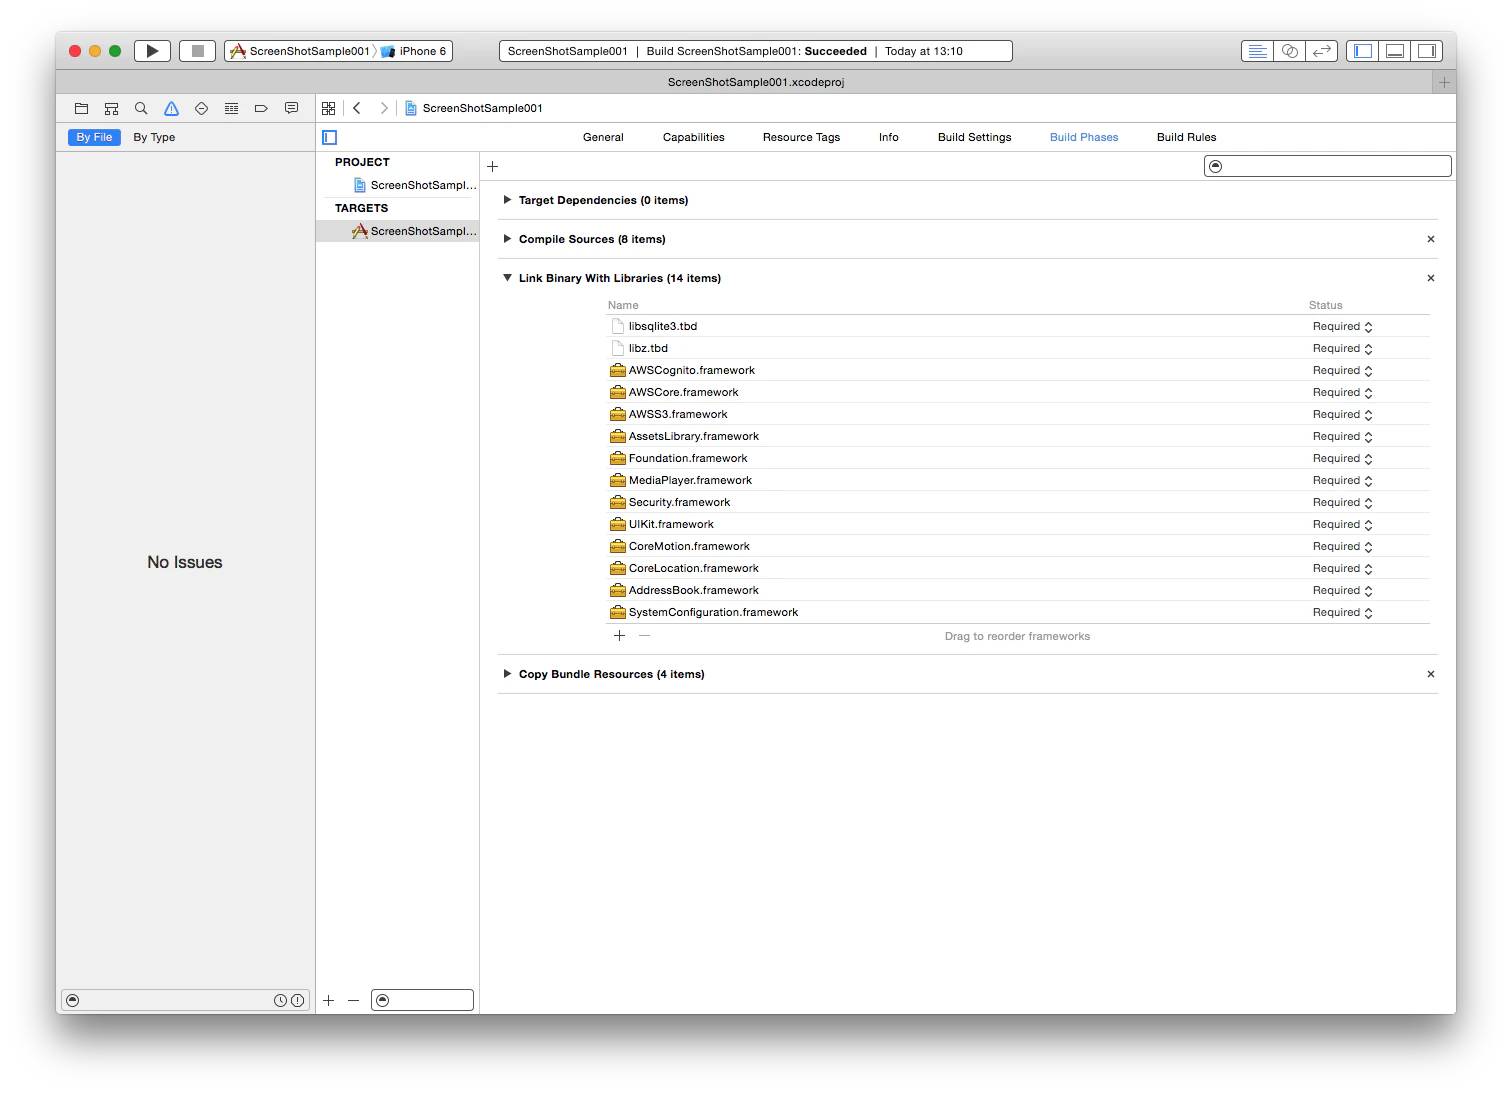Image resolution: width=1512 pixels, height=1094 pixels.
Task: Open the Symbol navigator icon
Action: click(111, 108)
